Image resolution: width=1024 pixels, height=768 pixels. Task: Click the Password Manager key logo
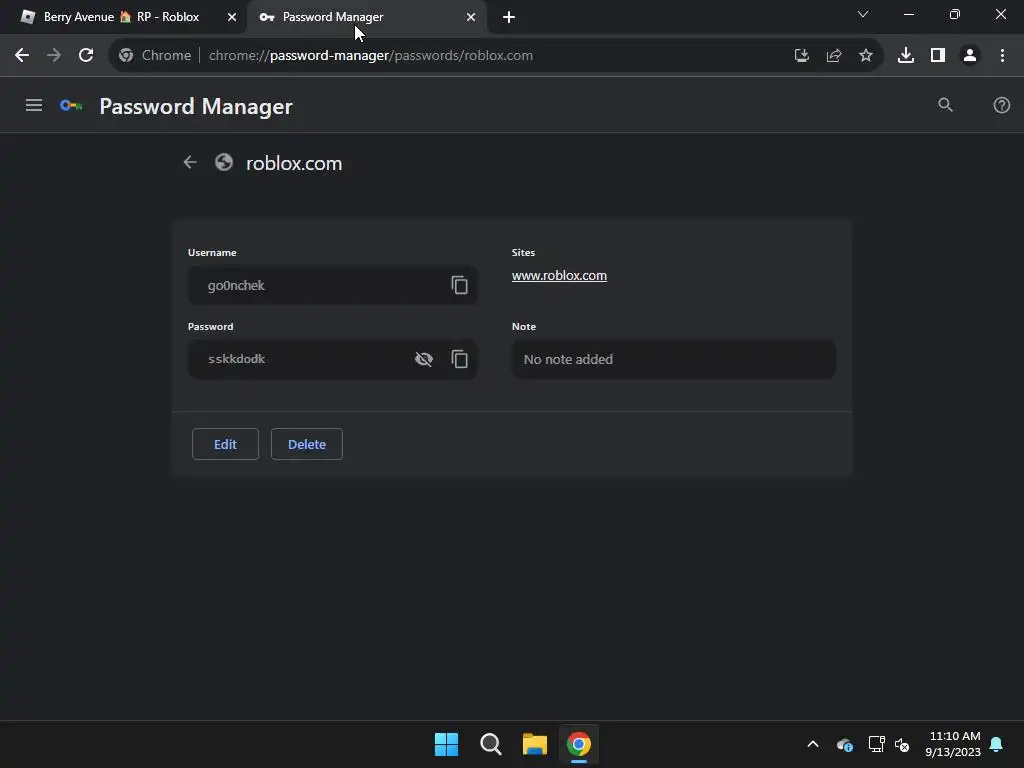tap(71, 106)
